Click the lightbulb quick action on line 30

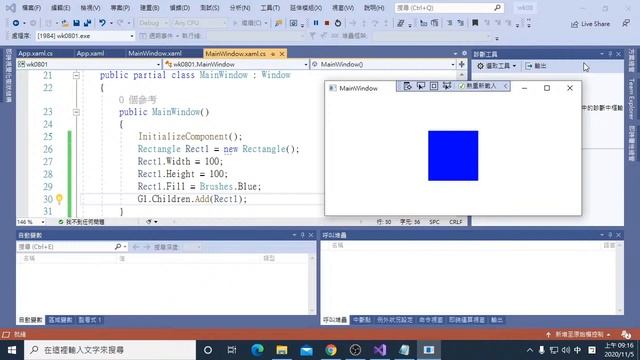point(60,199)
